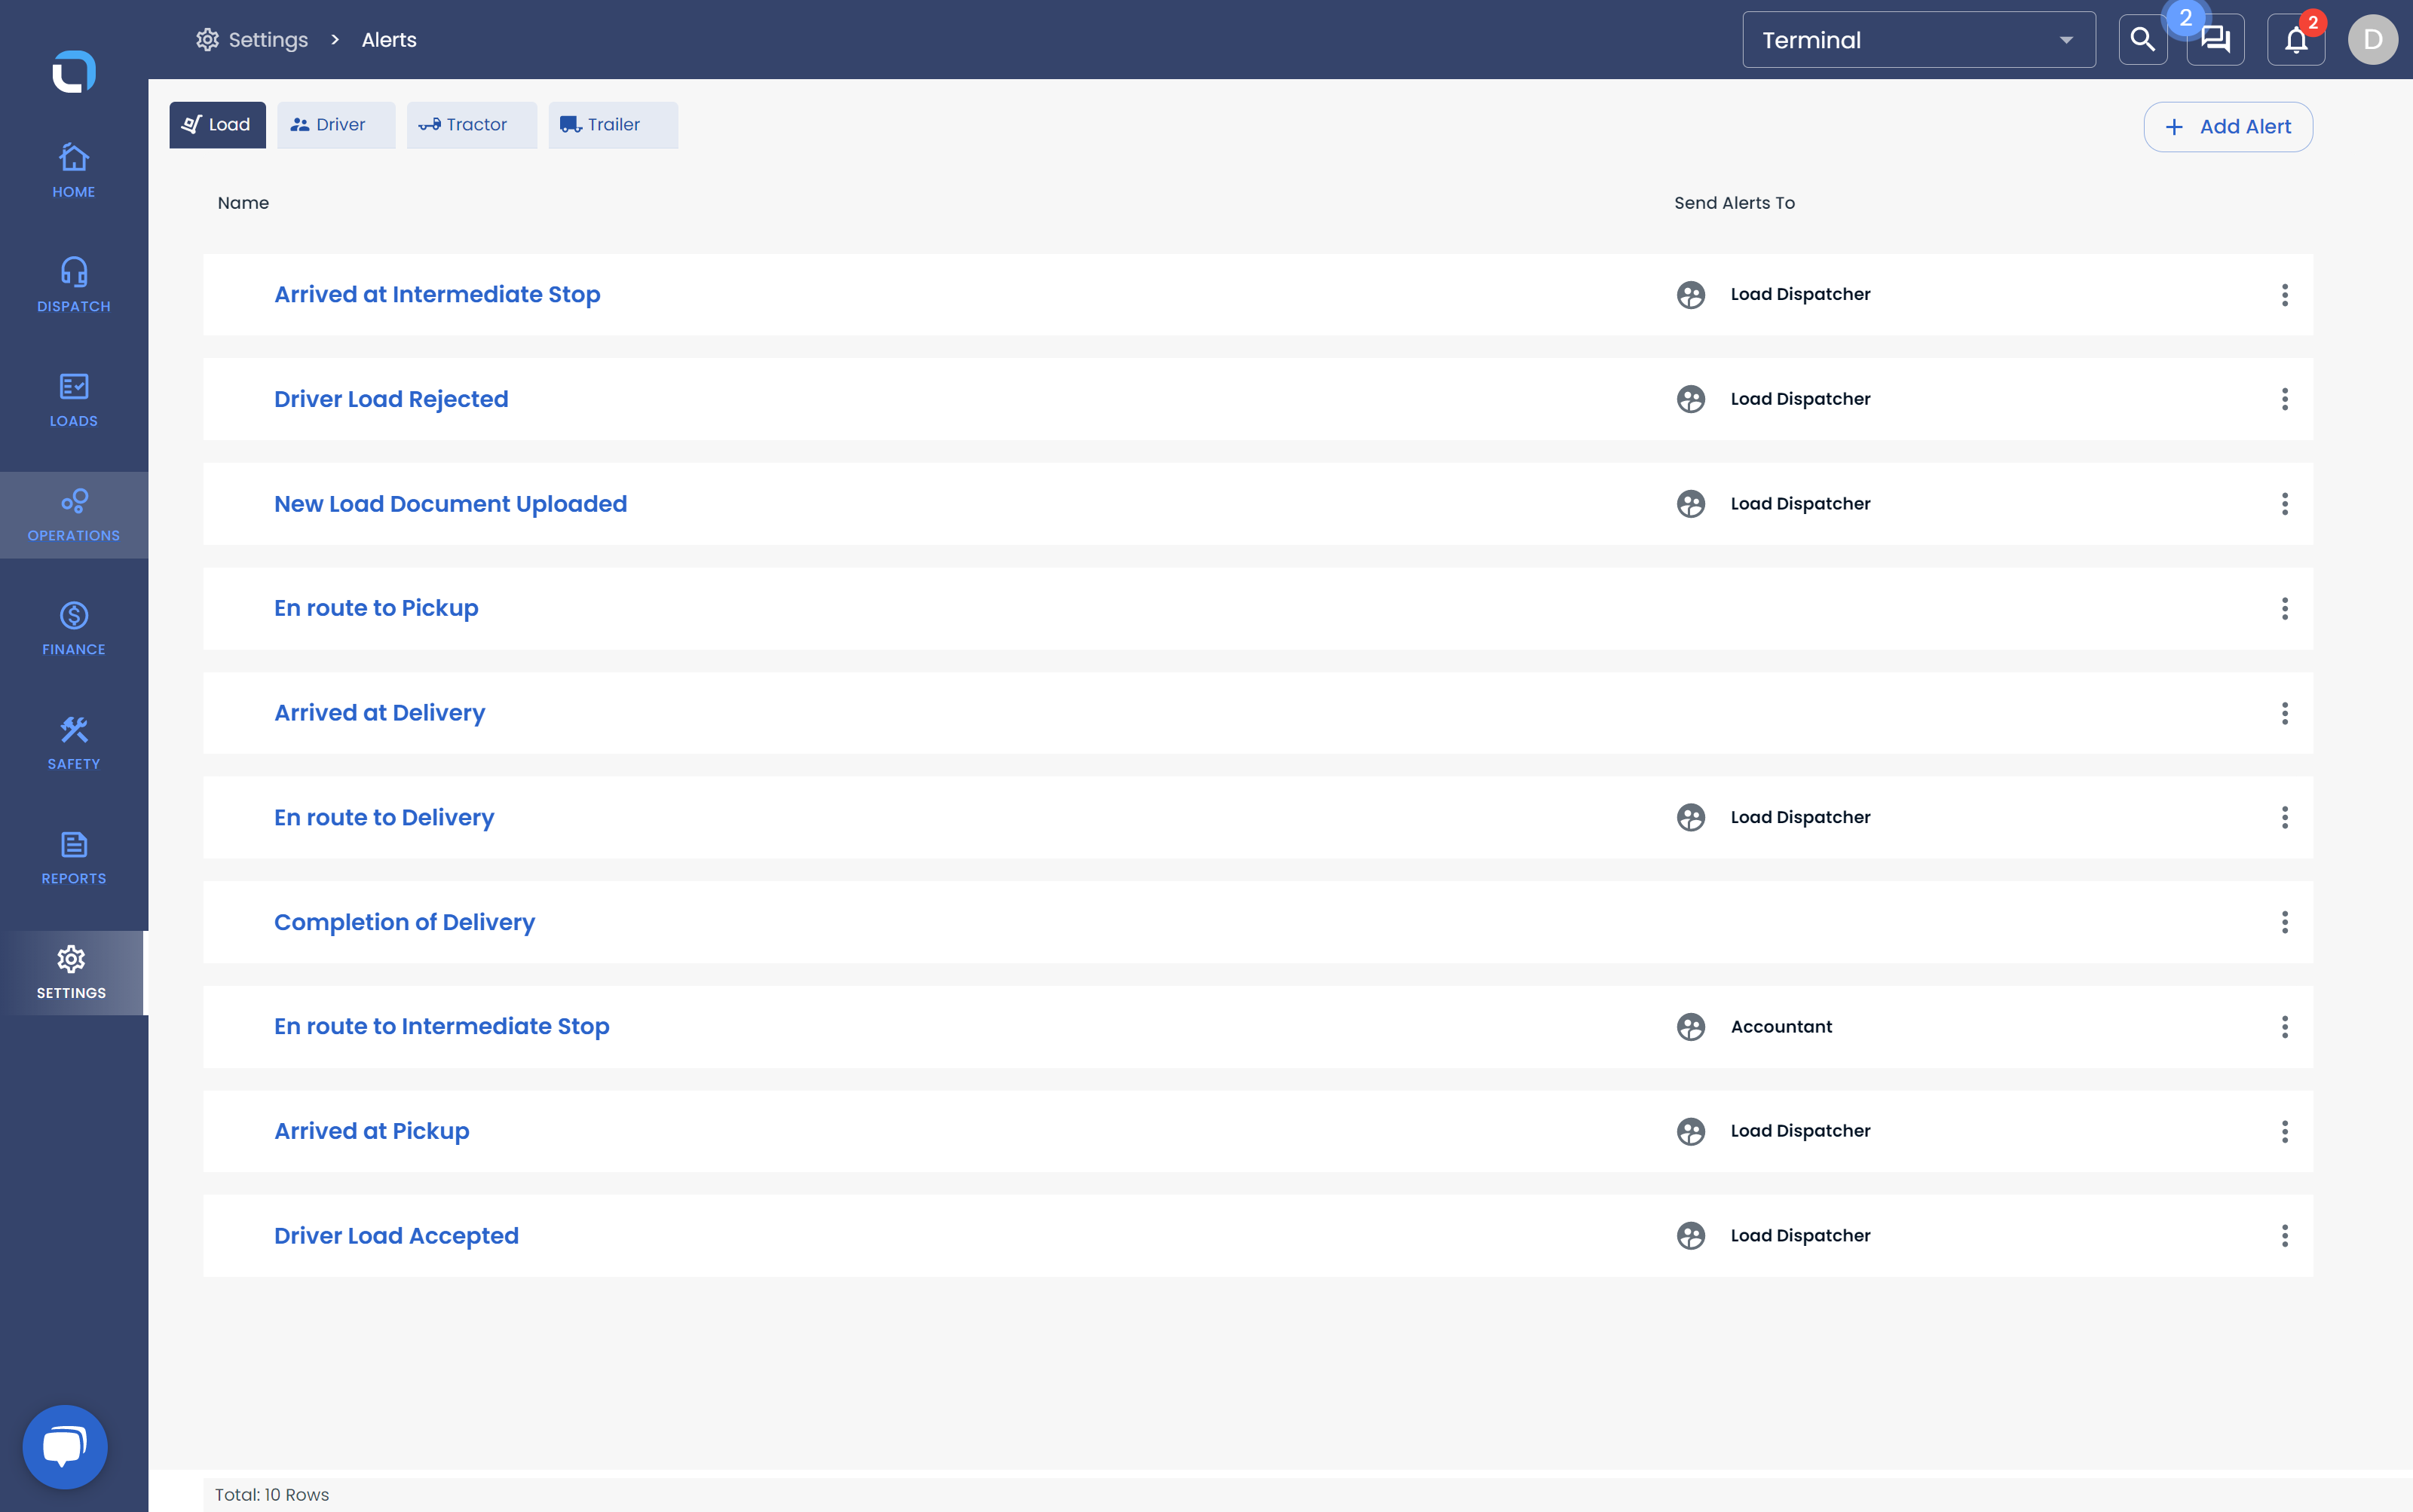The width and height of the screenshot is (2413, 1512).
Task: Click the Send Alerts To column header
Action: click(x=1734, y=203)
